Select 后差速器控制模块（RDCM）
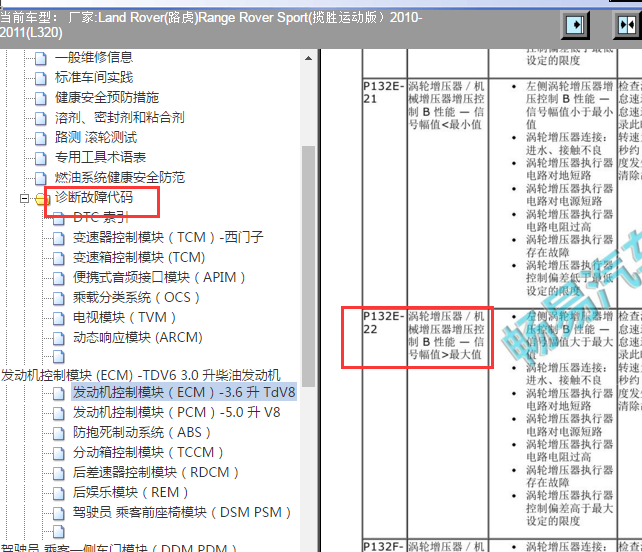The image size is (642, 552). 156,473
